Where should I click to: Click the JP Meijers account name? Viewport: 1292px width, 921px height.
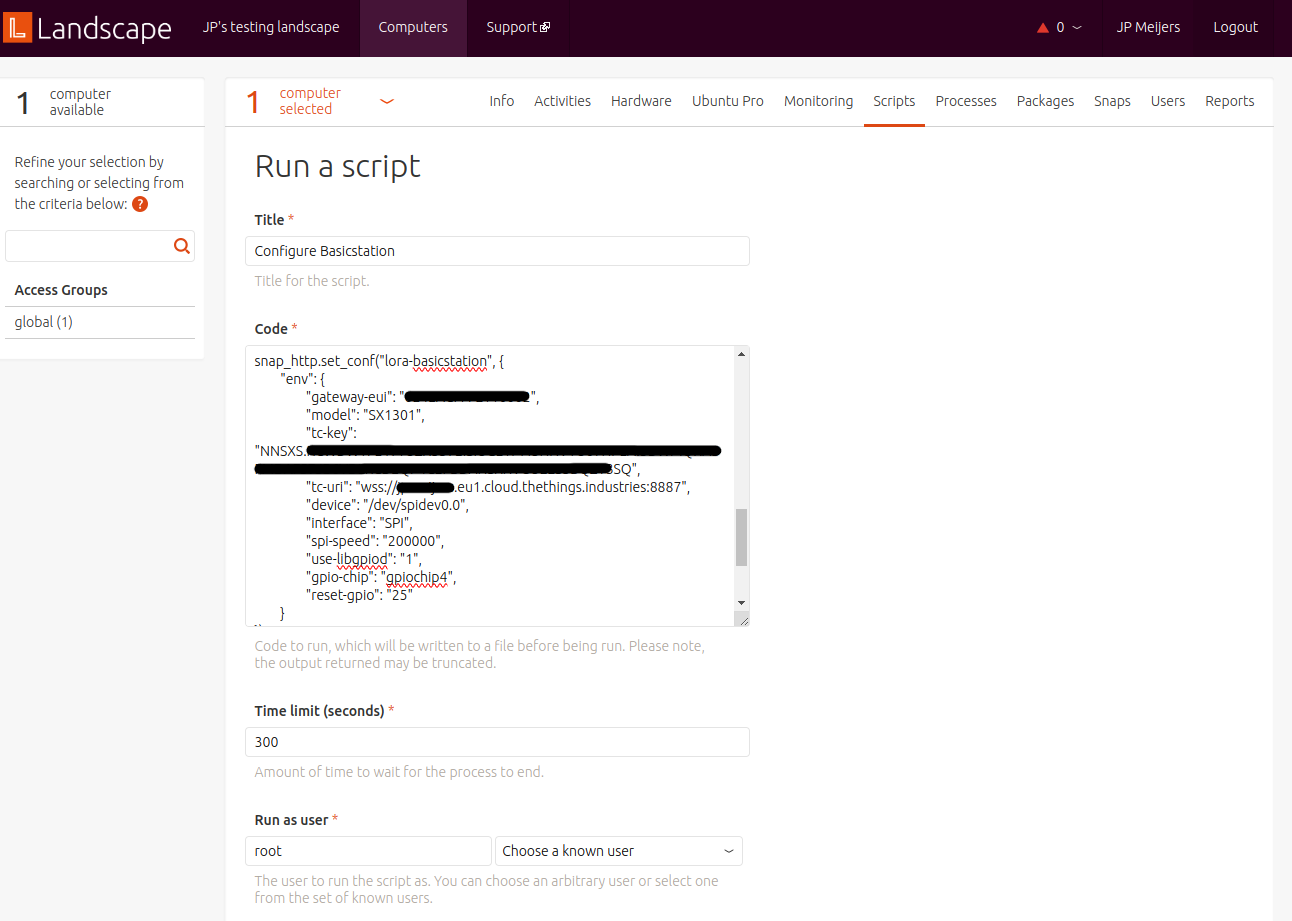pos(1148,27)
